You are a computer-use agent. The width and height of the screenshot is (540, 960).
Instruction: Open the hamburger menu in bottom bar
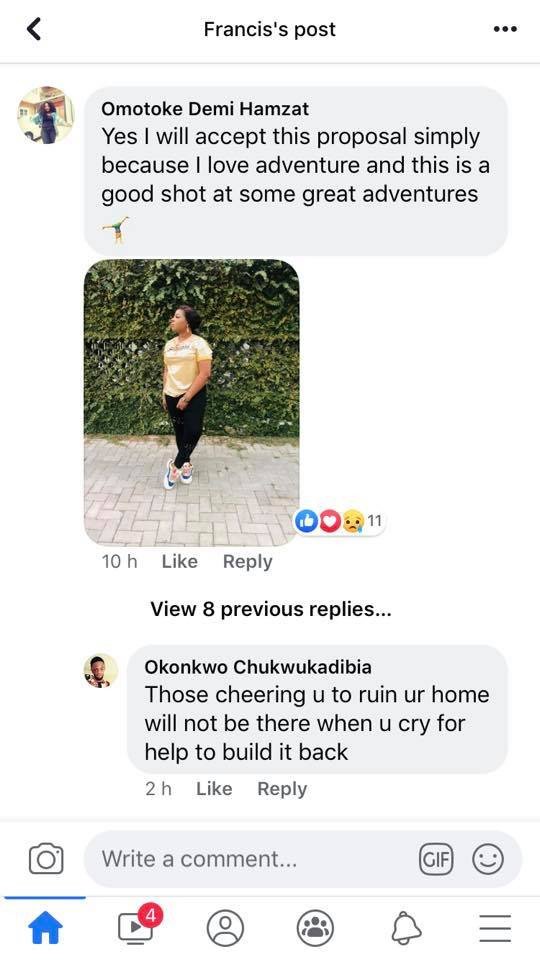click(495, 929)
